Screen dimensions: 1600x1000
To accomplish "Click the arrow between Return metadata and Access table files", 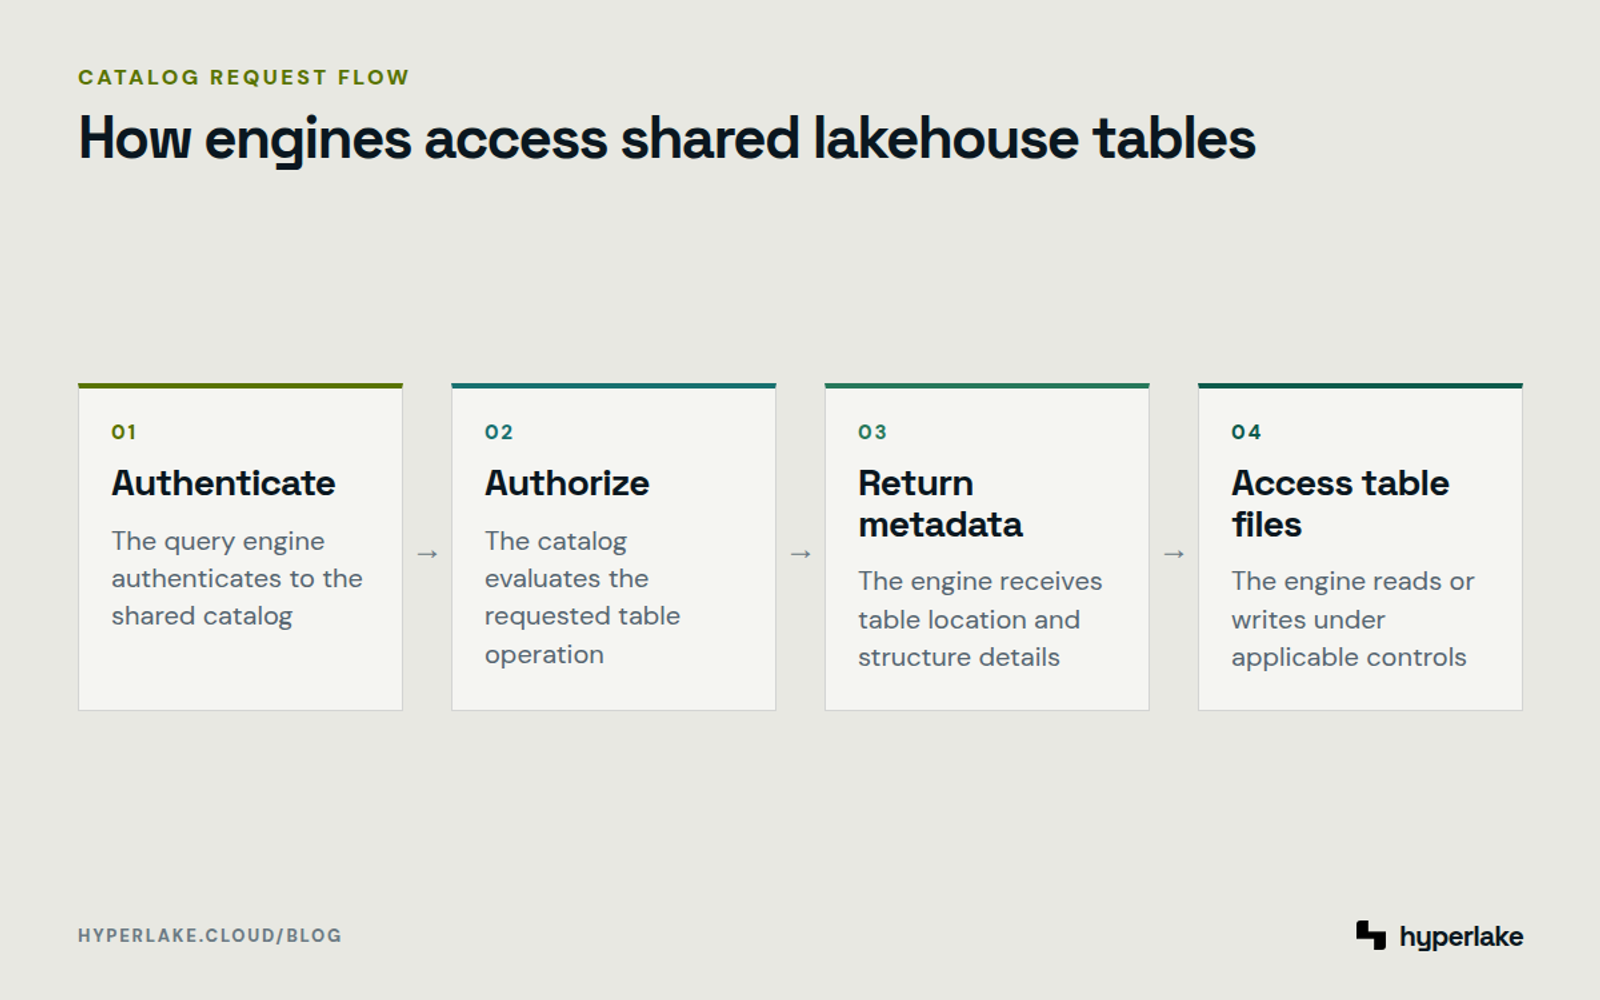I will pyautogui.click(x=1174, y=554).
